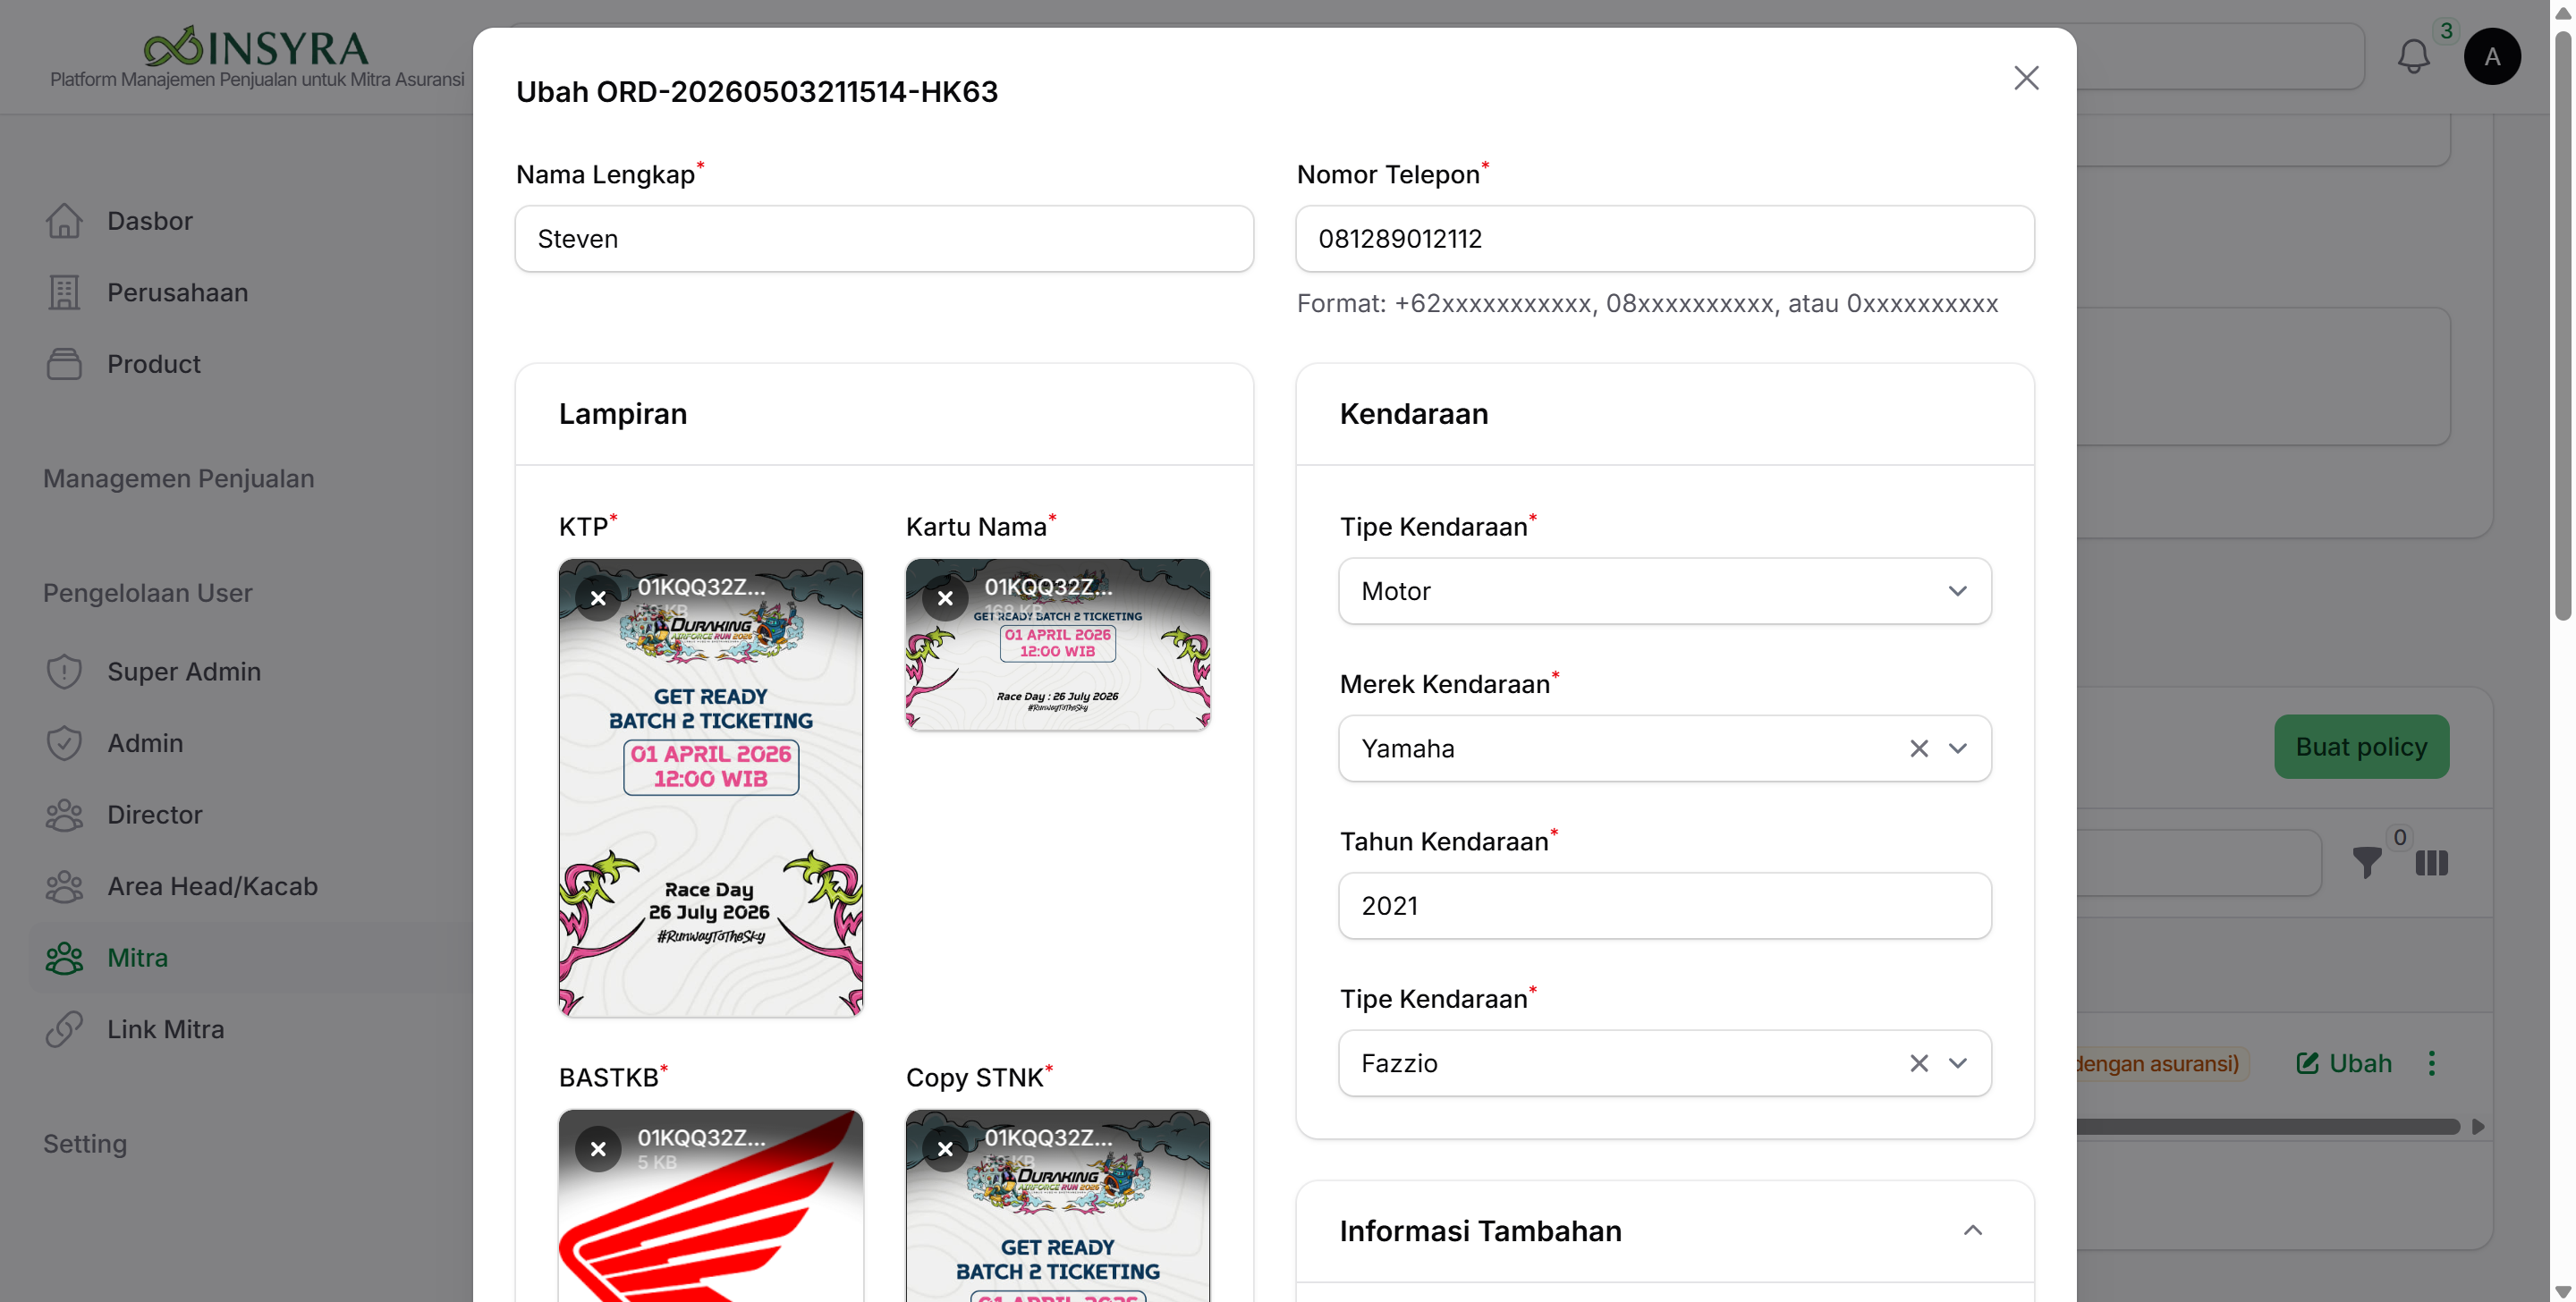Viewport: 2576px width, 1302px height.
Task: Open the table filter funnel icon
Action: point(2367,862)
